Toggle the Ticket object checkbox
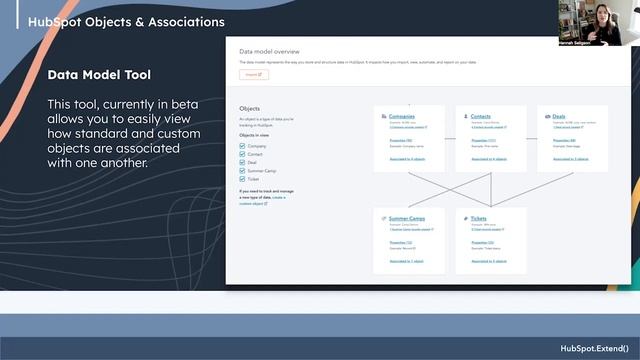Viewport: 640px width, 360px height. click(242, 179)
